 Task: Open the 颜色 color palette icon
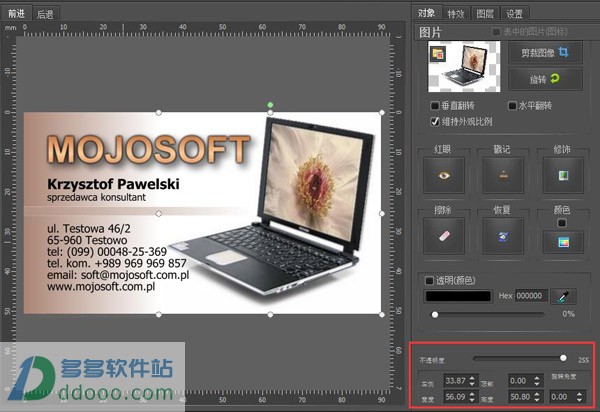coord(563,242)
